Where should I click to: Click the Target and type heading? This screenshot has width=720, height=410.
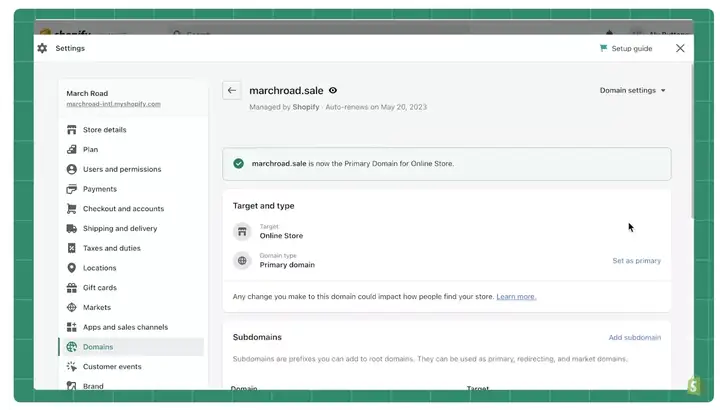pos(264,206)
